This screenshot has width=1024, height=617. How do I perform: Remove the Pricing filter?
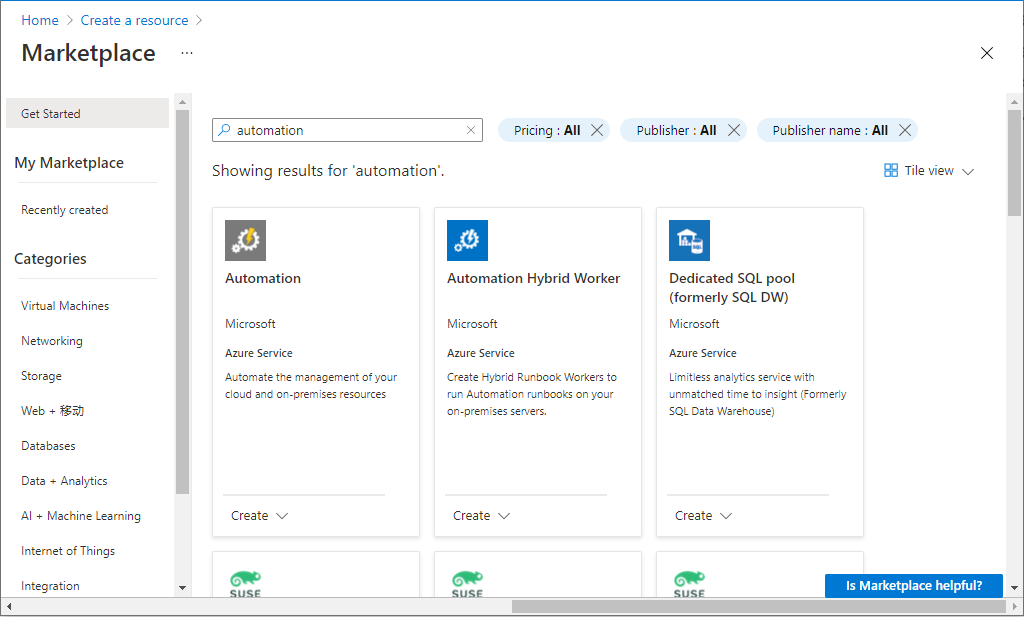(597, 130)
